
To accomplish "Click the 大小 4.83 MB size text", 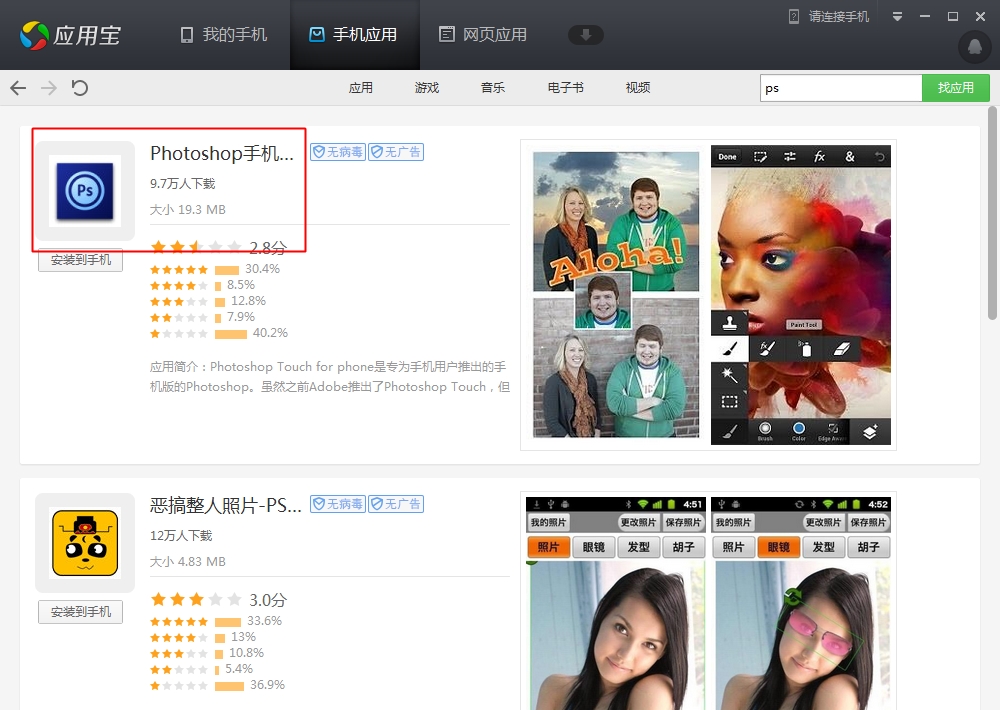I will tap(188, 562).
